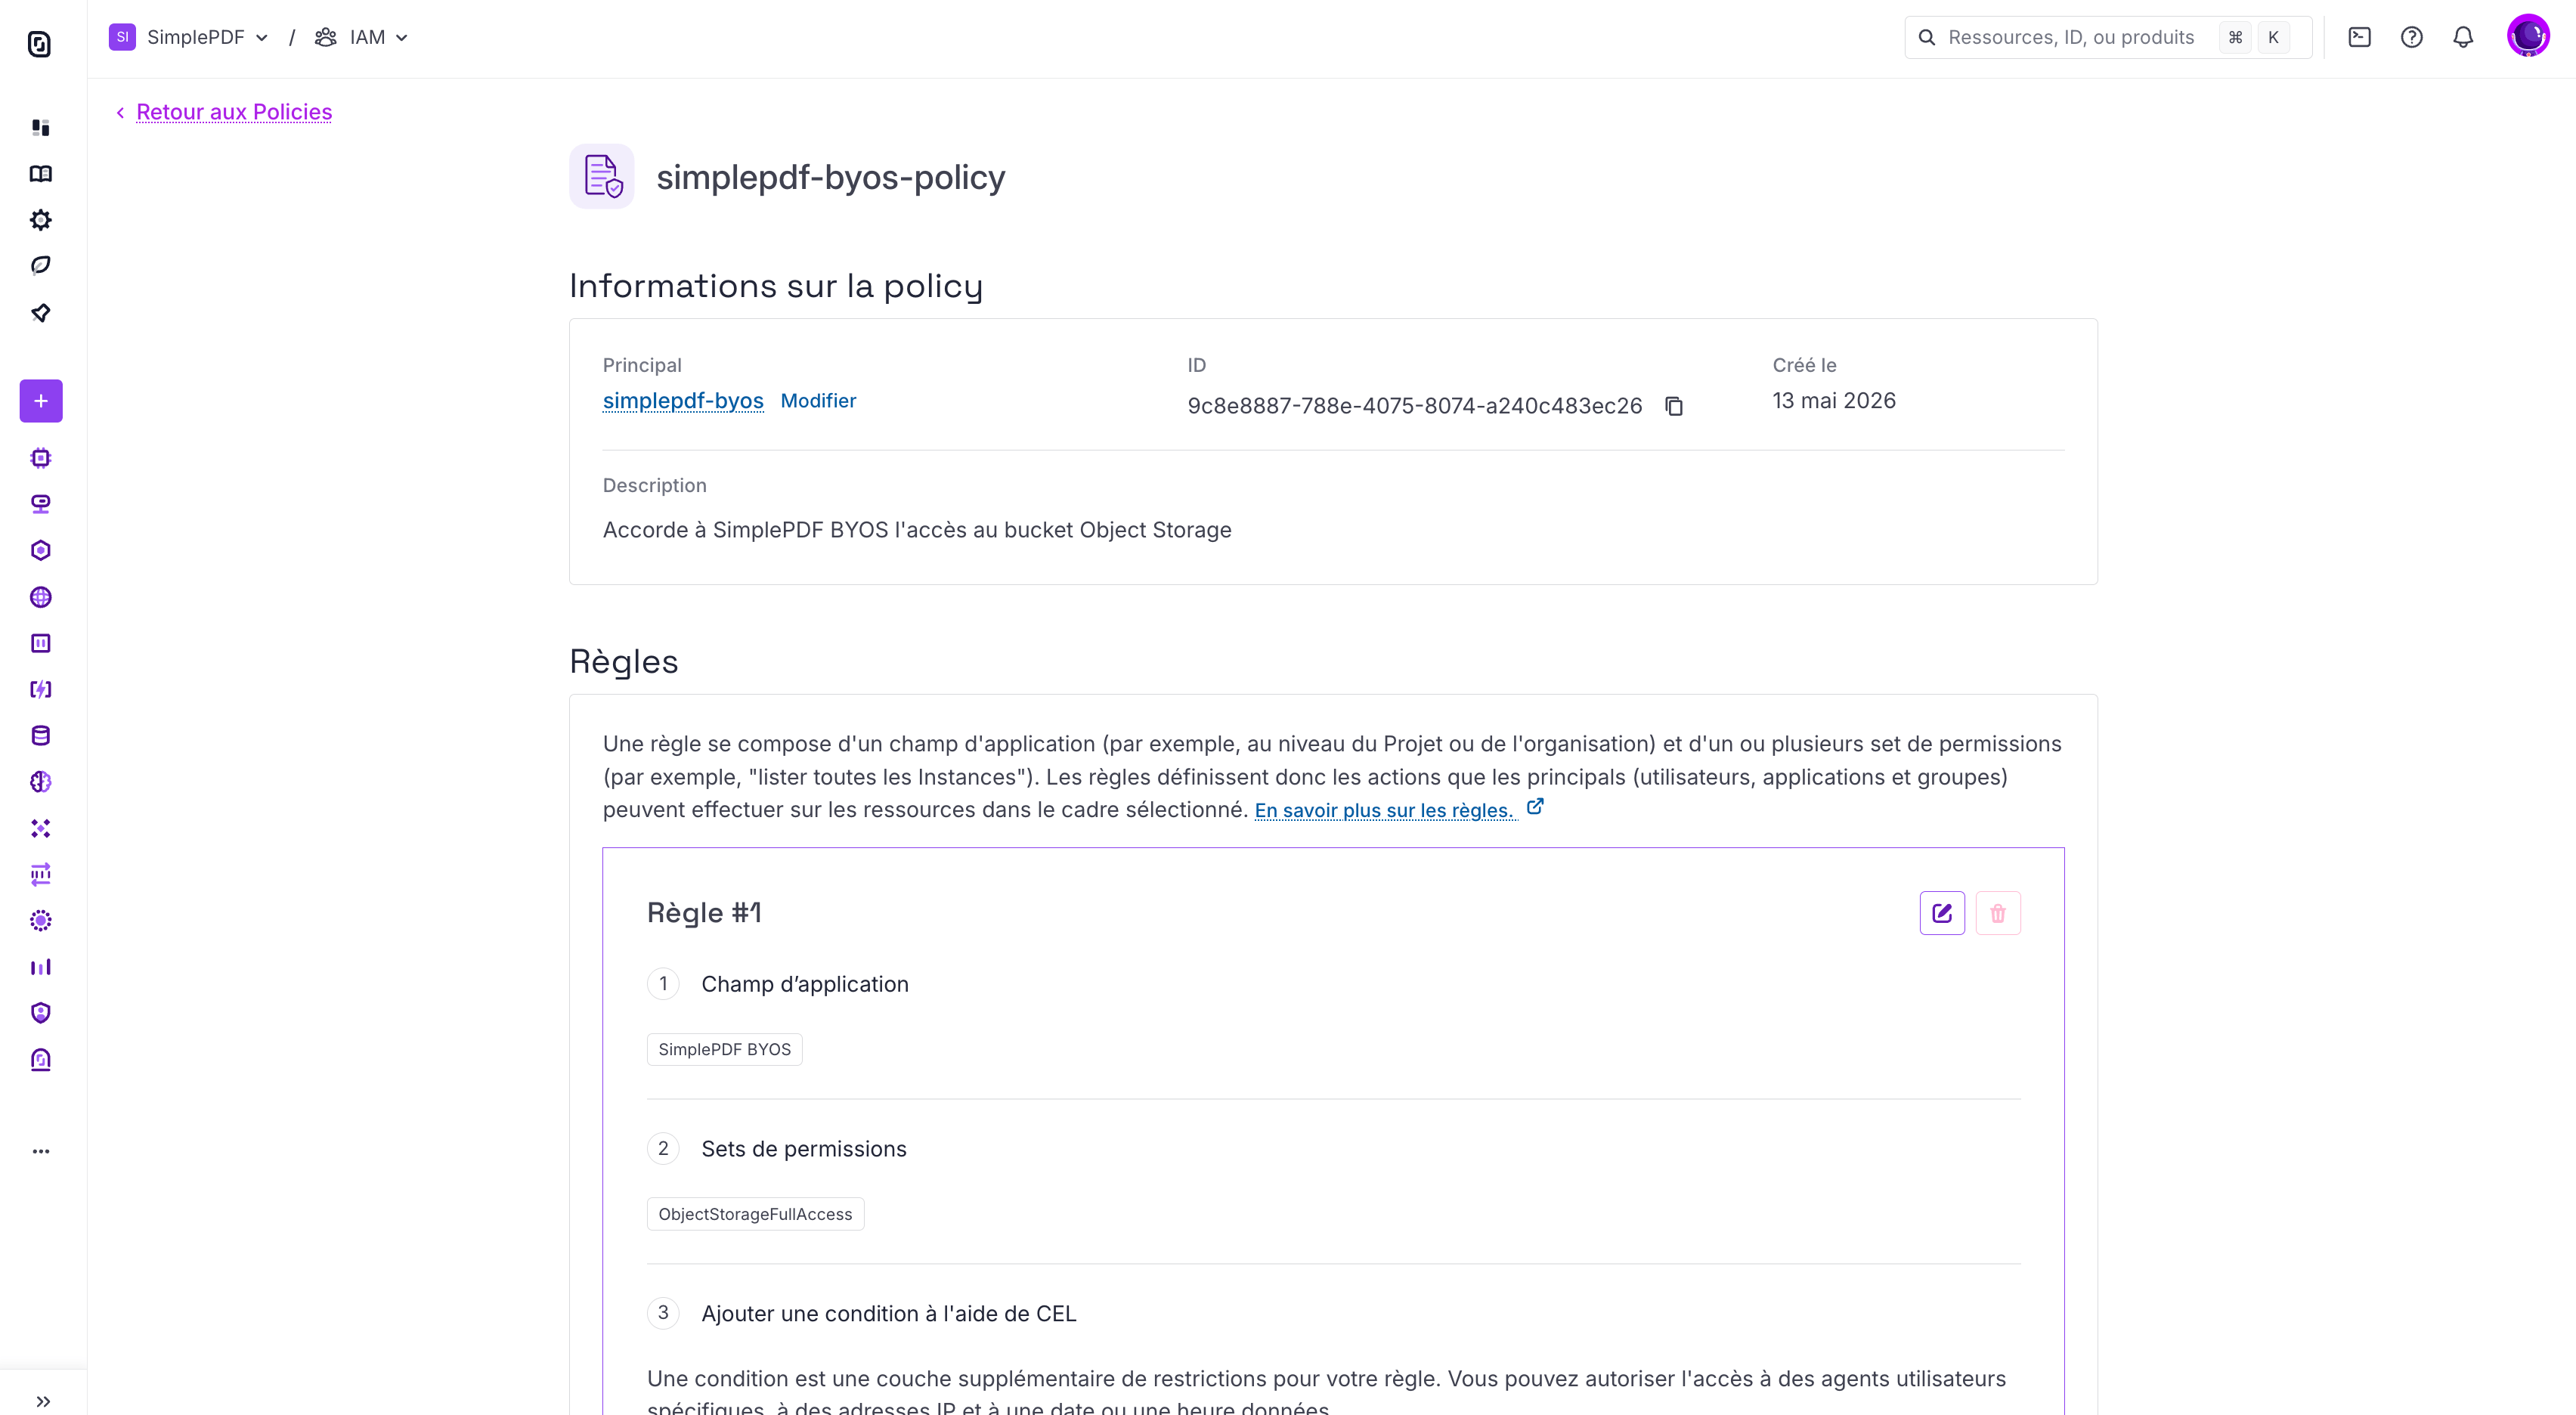Screen dimensions: 2576x1415
Task: Open the four-diamonds sidebar icon
Action: point(41,828)
